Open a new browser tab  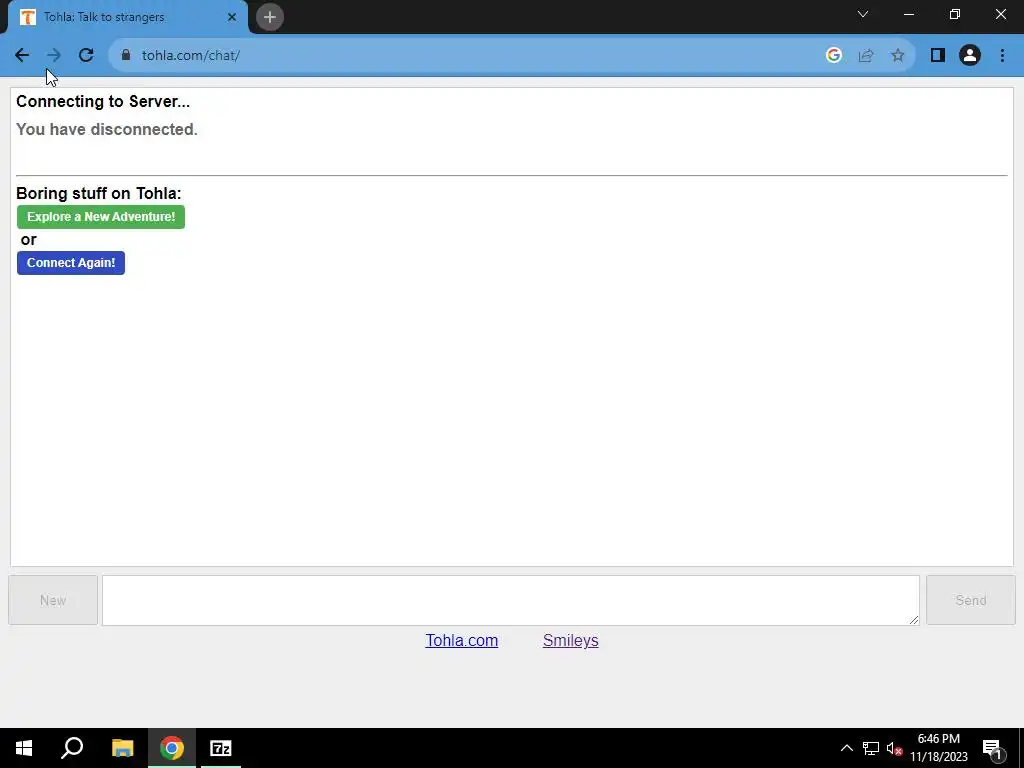[270, 17]
